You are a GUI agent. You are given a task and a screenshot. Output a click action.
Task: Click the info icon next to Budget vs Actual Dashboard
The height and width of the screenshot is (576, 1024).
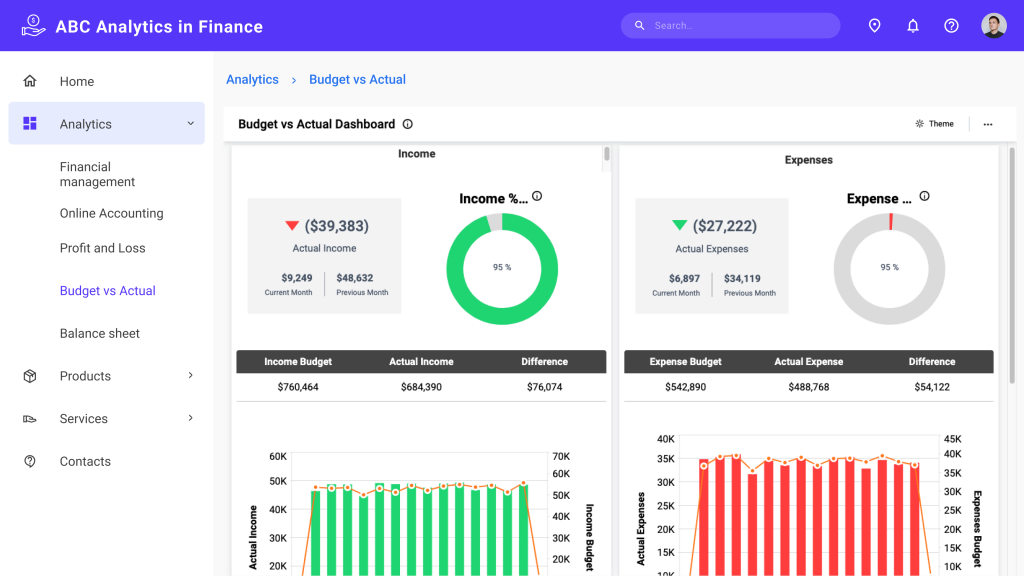click(x=407, y=124)
